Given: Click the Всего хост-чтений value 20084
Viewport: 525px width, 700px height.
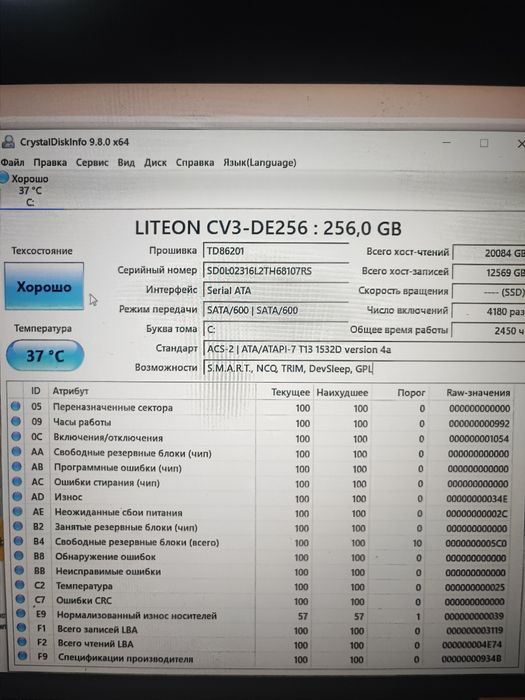Looking at the screenshot, I should pyautogui.click(x=489, y=253).
